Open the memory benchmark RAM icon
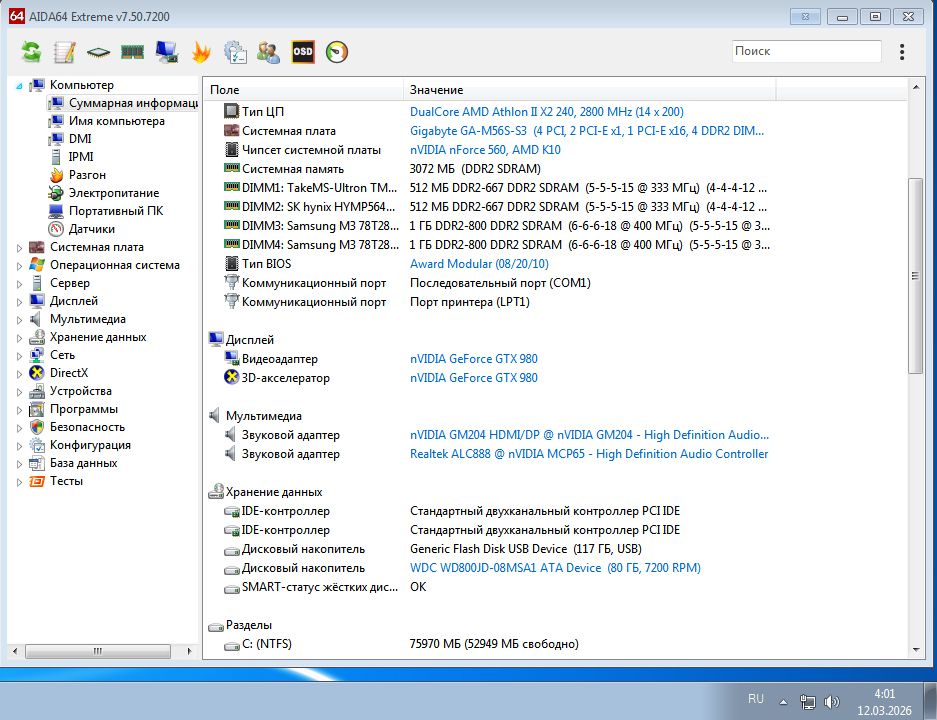 [x=132, y=52]
